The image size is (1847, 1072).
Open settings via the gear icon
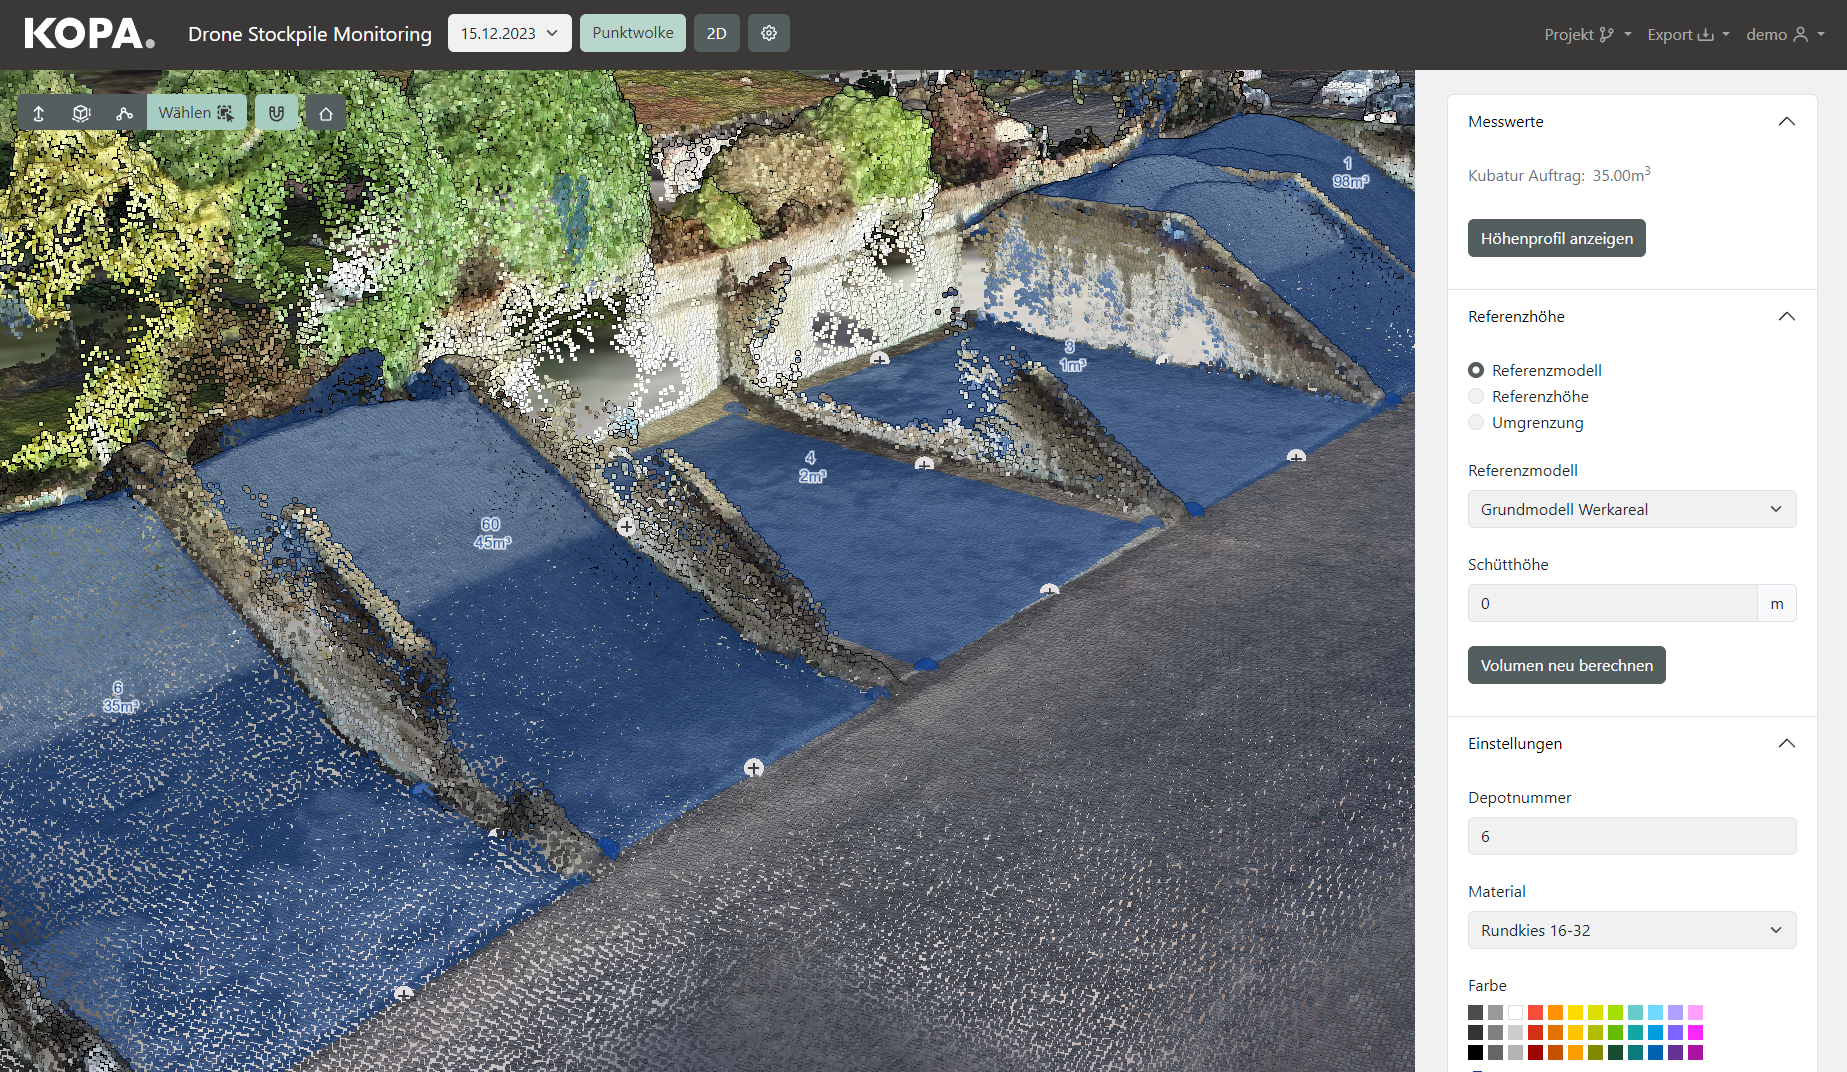pyautogui.click(x=769, y=33)
